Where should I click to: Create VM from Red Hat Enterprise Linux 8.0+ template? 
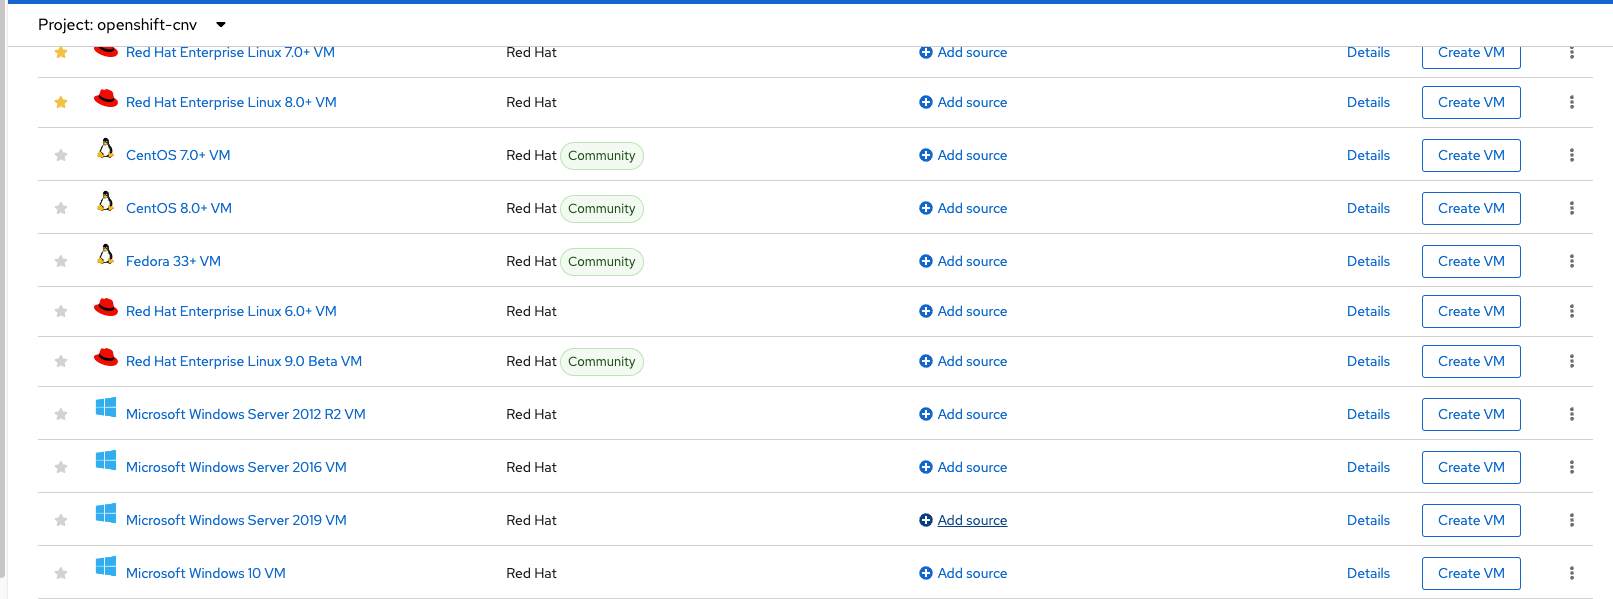point(1471,102)
